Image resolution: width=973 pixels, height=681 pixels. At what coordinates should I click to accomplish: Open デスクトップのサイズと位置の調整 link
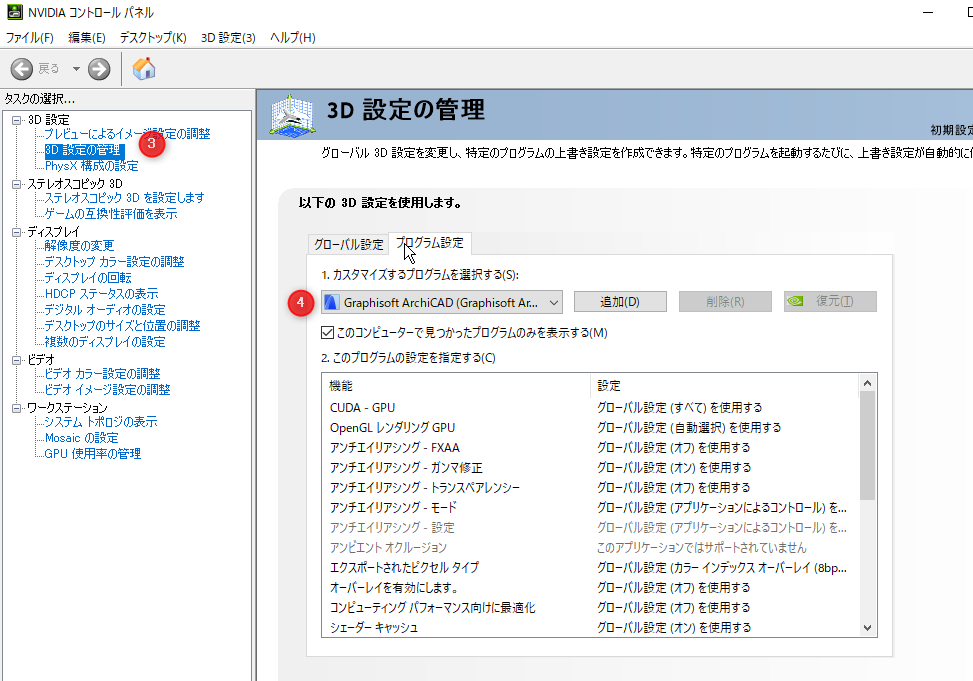(122, 326)
